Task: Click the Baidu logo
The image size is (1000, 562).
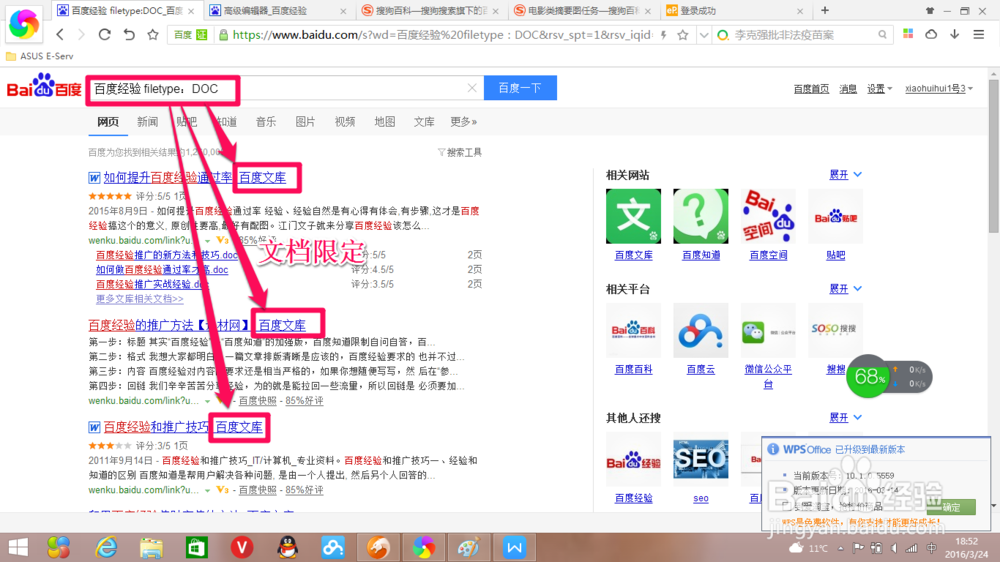Action: click(x=44, y=87)
